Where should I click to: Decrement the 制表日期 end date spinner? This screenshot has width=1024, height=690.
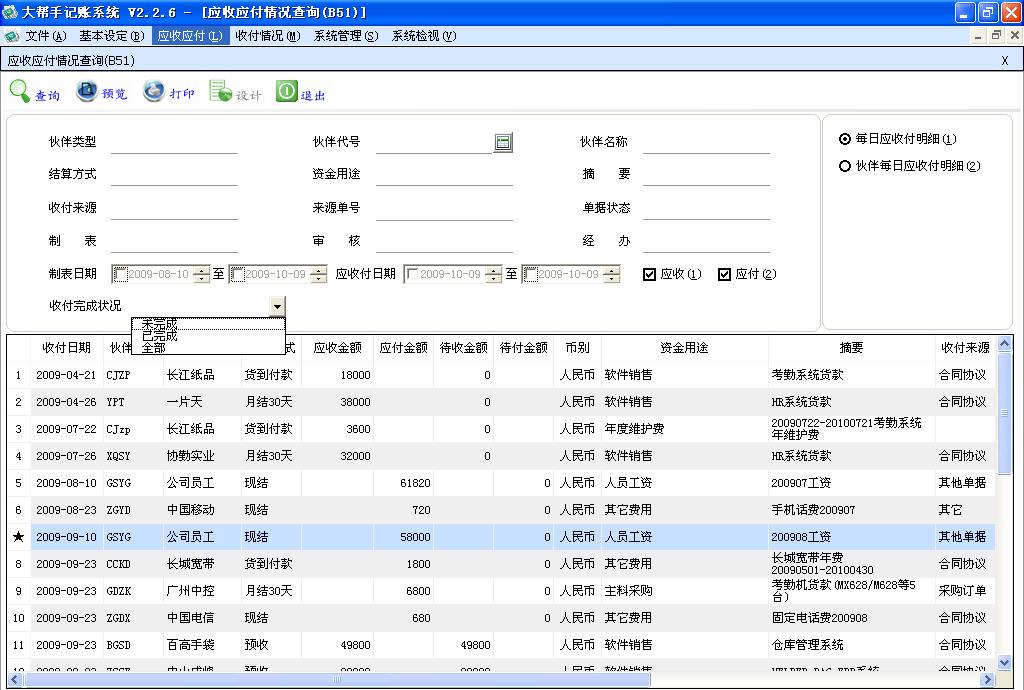[x=319, y=279]
